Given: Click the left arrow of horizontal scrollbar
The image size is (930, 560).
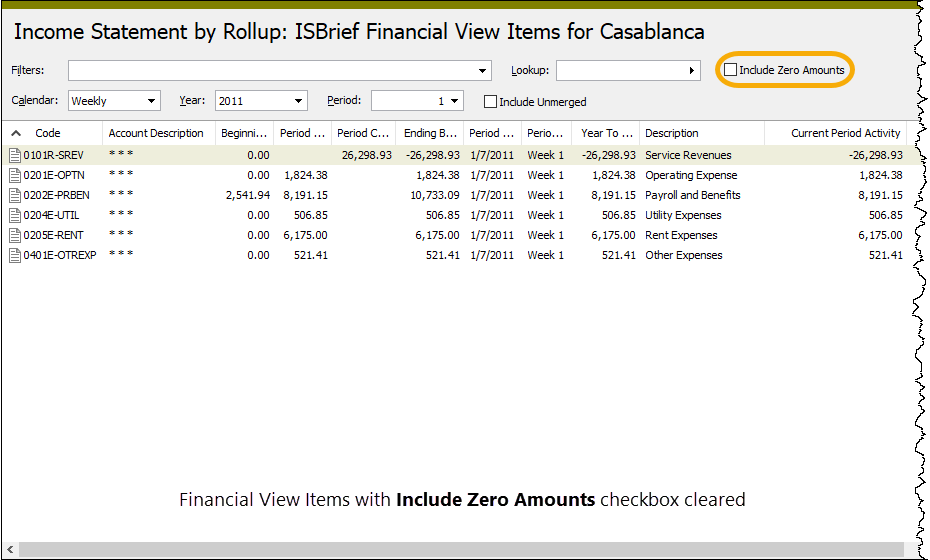Looking at the screenshot, I should click(10, 549).
